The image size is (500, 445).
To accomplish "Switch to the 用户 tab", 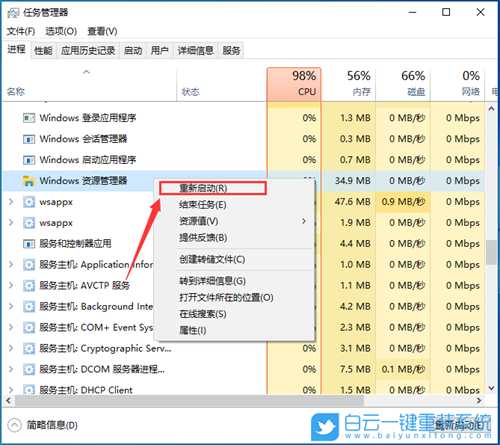I will tap(159, 51).
